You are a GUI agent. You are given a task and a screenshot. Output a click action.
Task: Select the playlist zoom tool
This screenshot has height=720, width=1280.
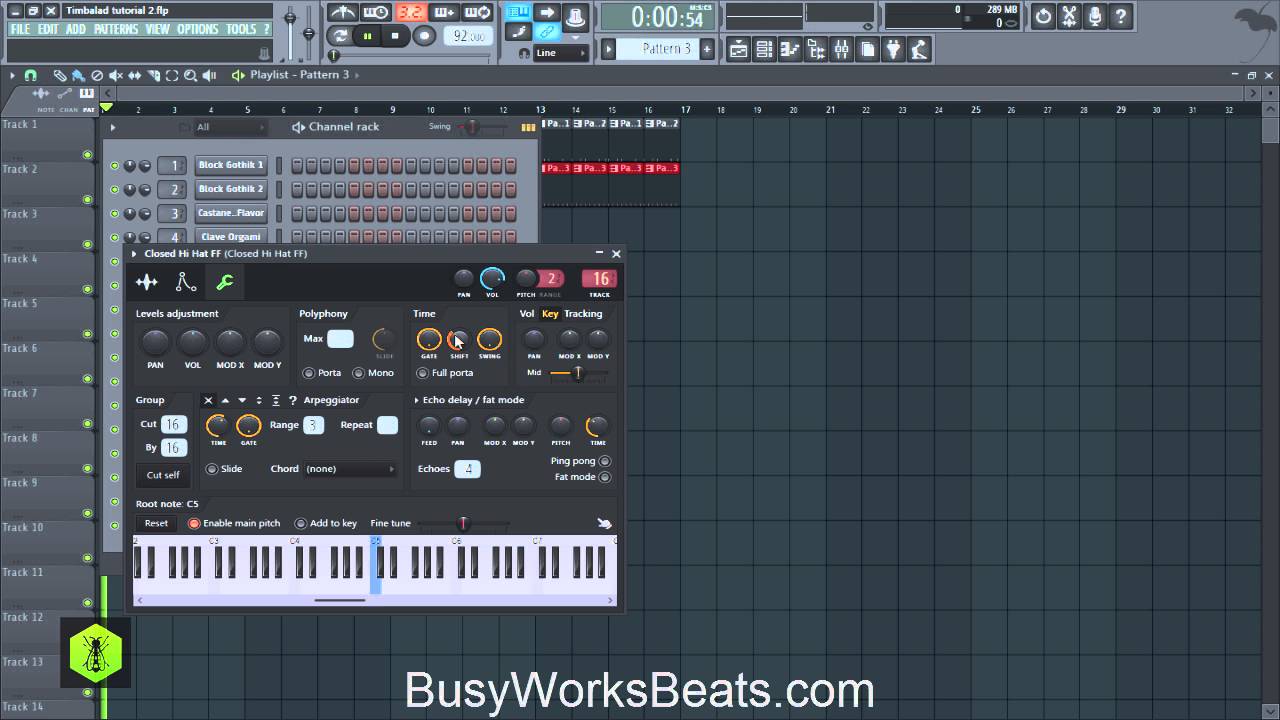[190, 75]
